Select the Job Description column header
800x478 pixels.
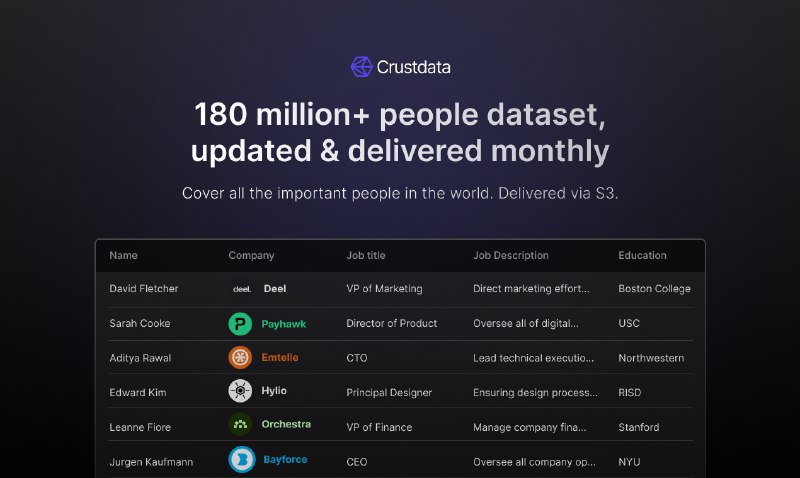click(510, 256)
